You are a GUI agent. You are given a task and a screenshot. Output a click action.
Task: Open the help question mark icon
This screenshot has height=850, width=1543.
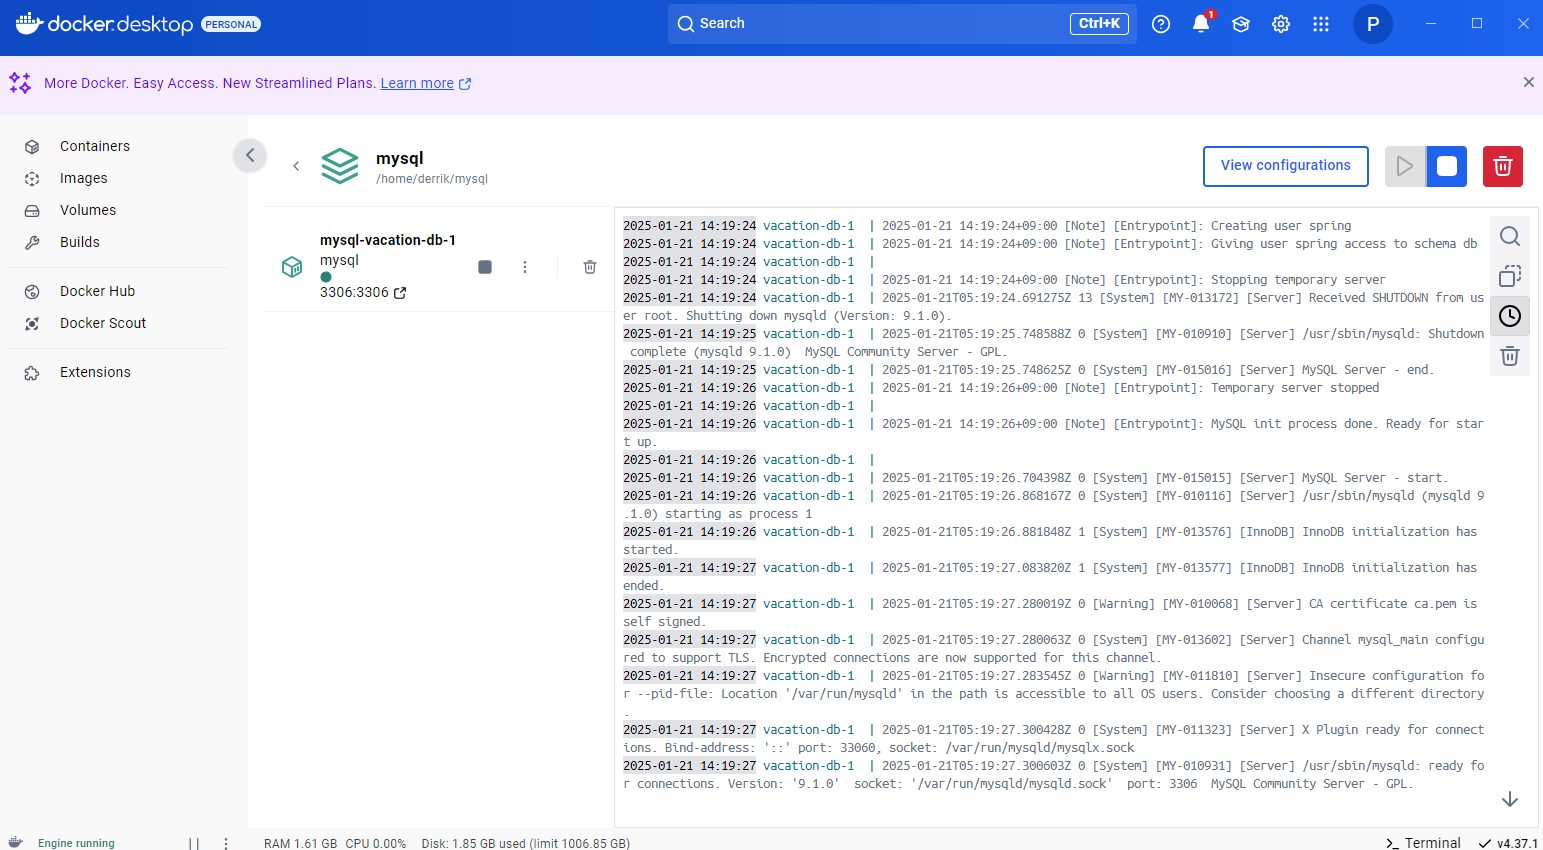tap(1161, 24)
